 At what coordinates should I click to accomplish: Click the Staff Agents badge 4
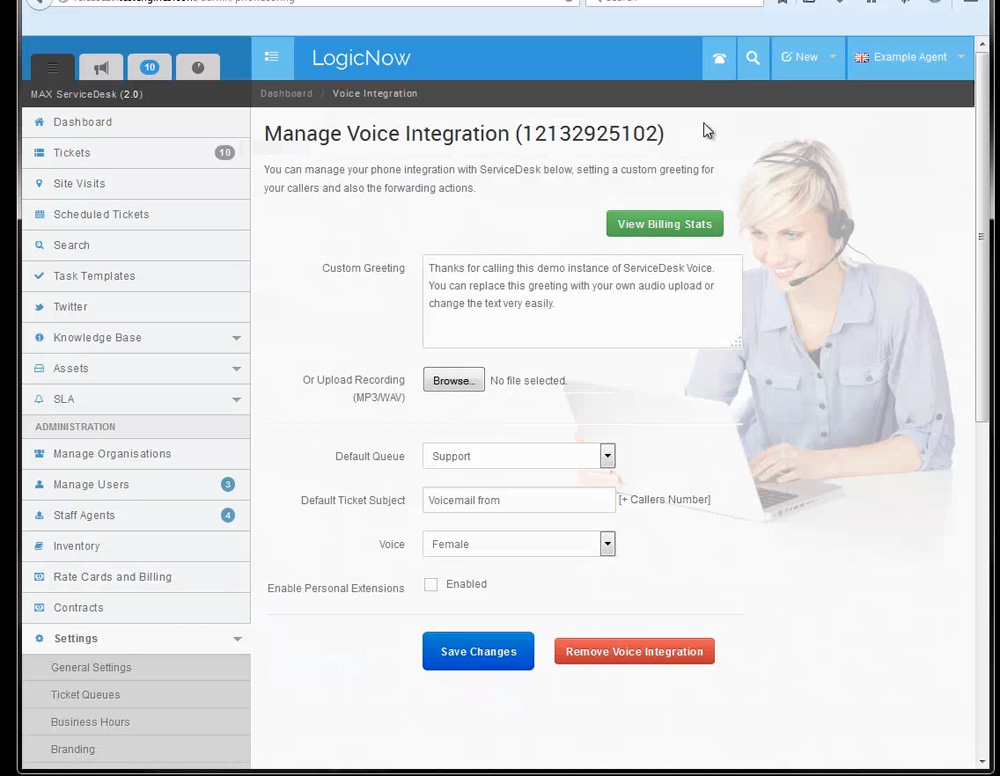228,515
